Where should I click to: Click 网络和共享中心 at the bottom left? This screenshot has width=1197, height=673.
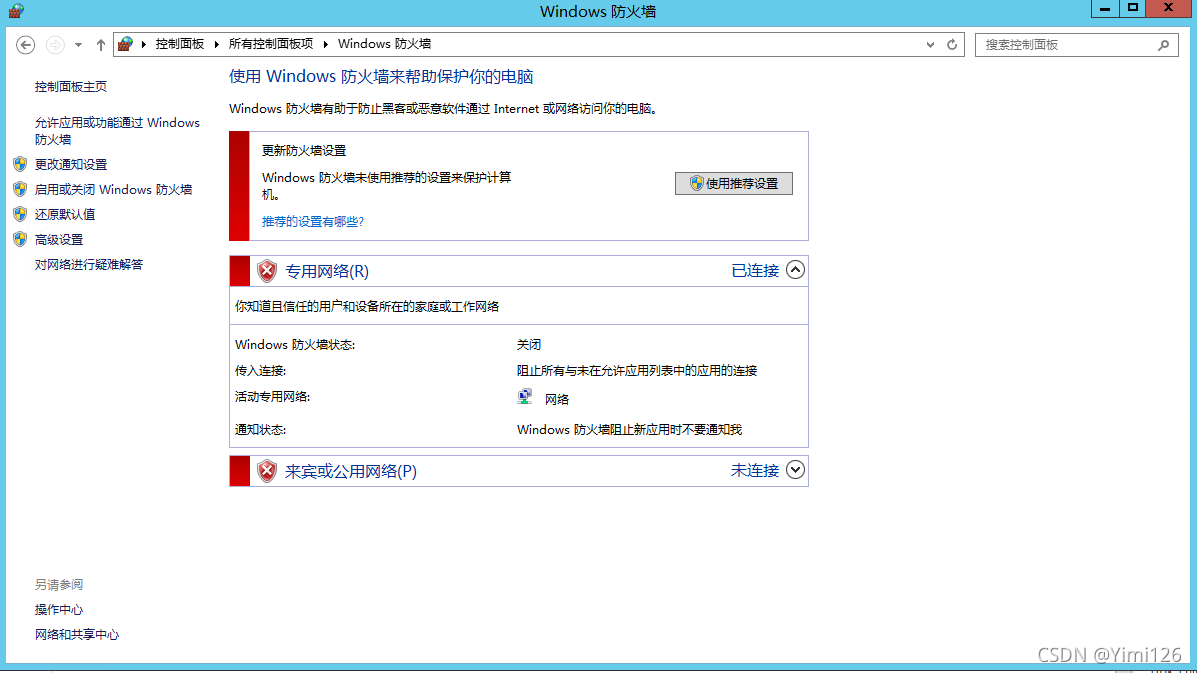click(77, 634)
